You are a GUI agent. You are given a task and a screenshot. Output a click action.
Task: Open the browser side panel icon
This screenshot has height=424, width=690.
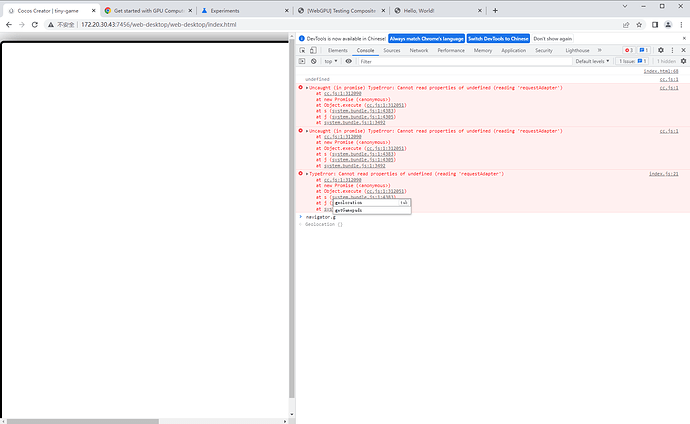[x=655, y=25]
